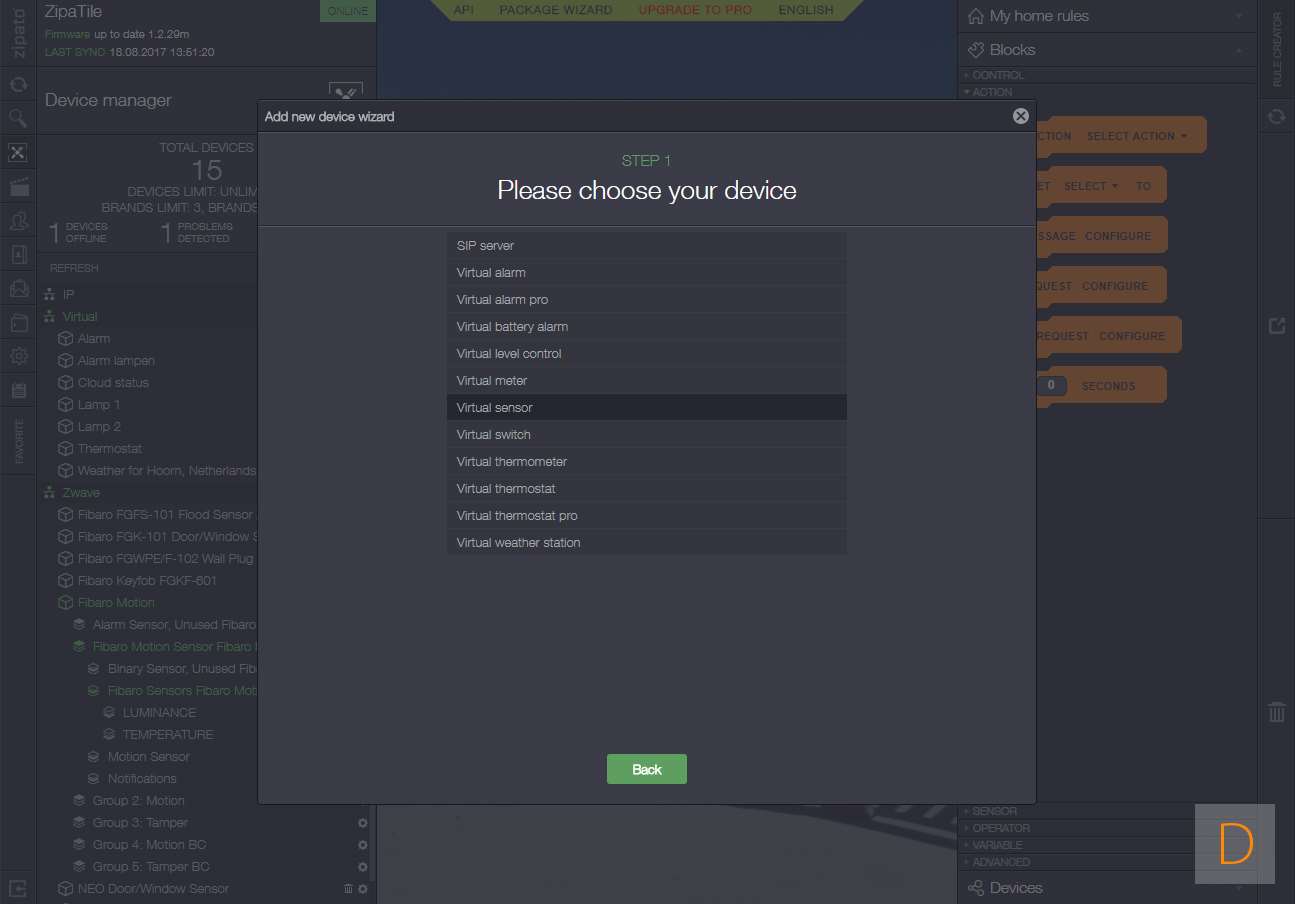Click the logout icon at sidebar bottom
Viewport: 1295px width, 904px height.
(18, 887)
